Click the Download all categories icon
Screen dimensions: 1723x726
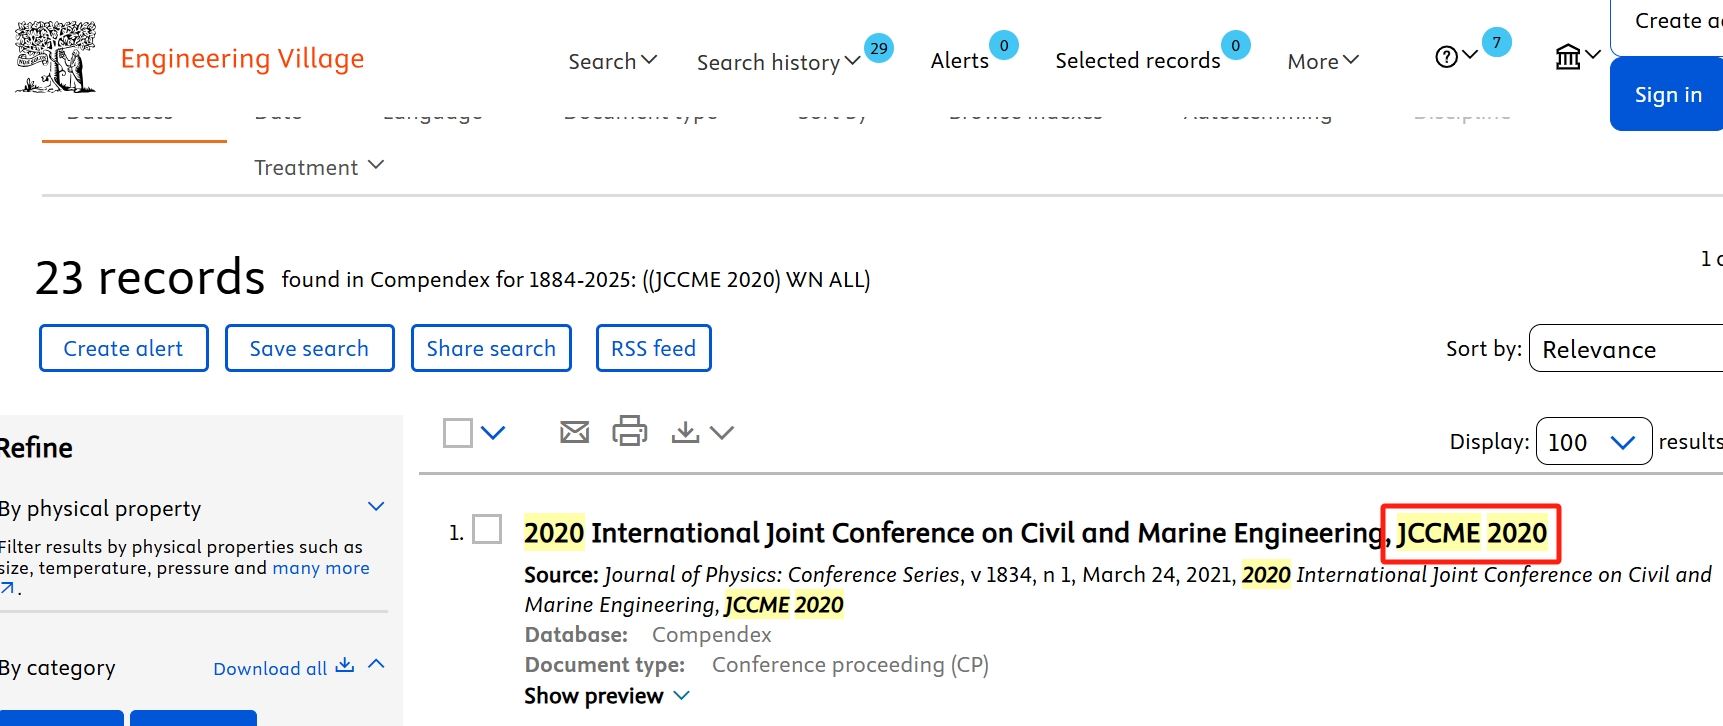(x=345, y=666)
